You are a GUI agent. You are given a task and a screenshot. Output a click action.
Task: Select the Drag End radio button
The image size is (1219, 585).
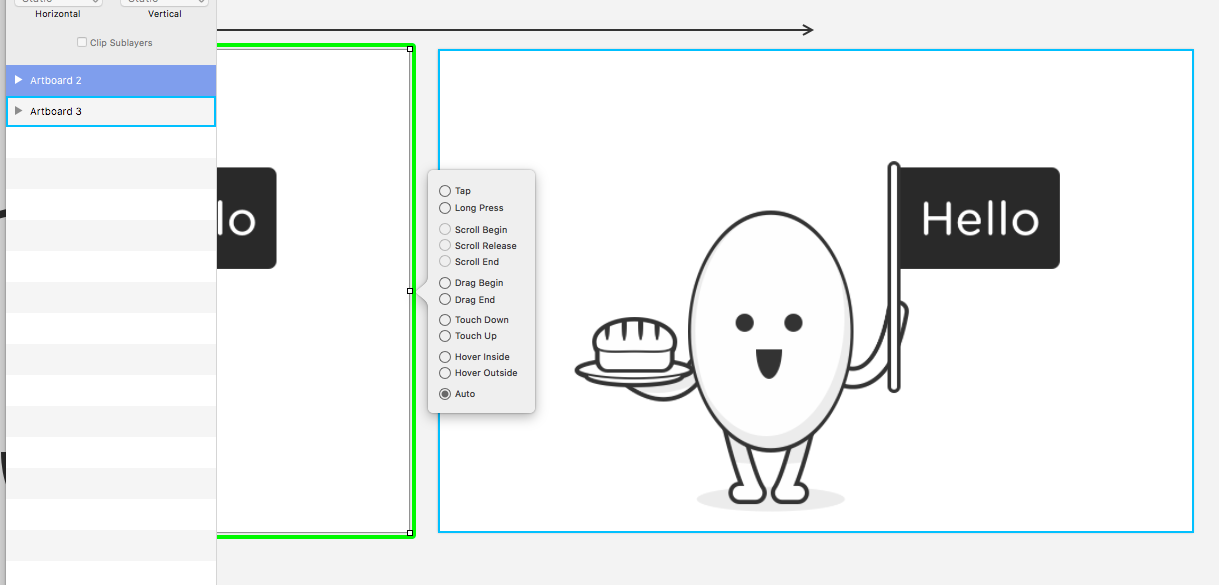445,300
